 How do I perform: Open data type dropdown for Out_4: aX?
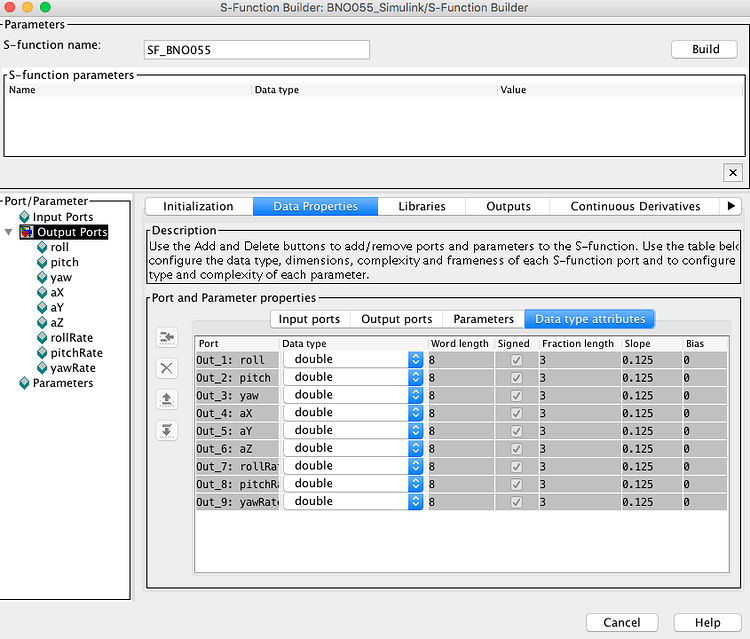coord(416,413)
